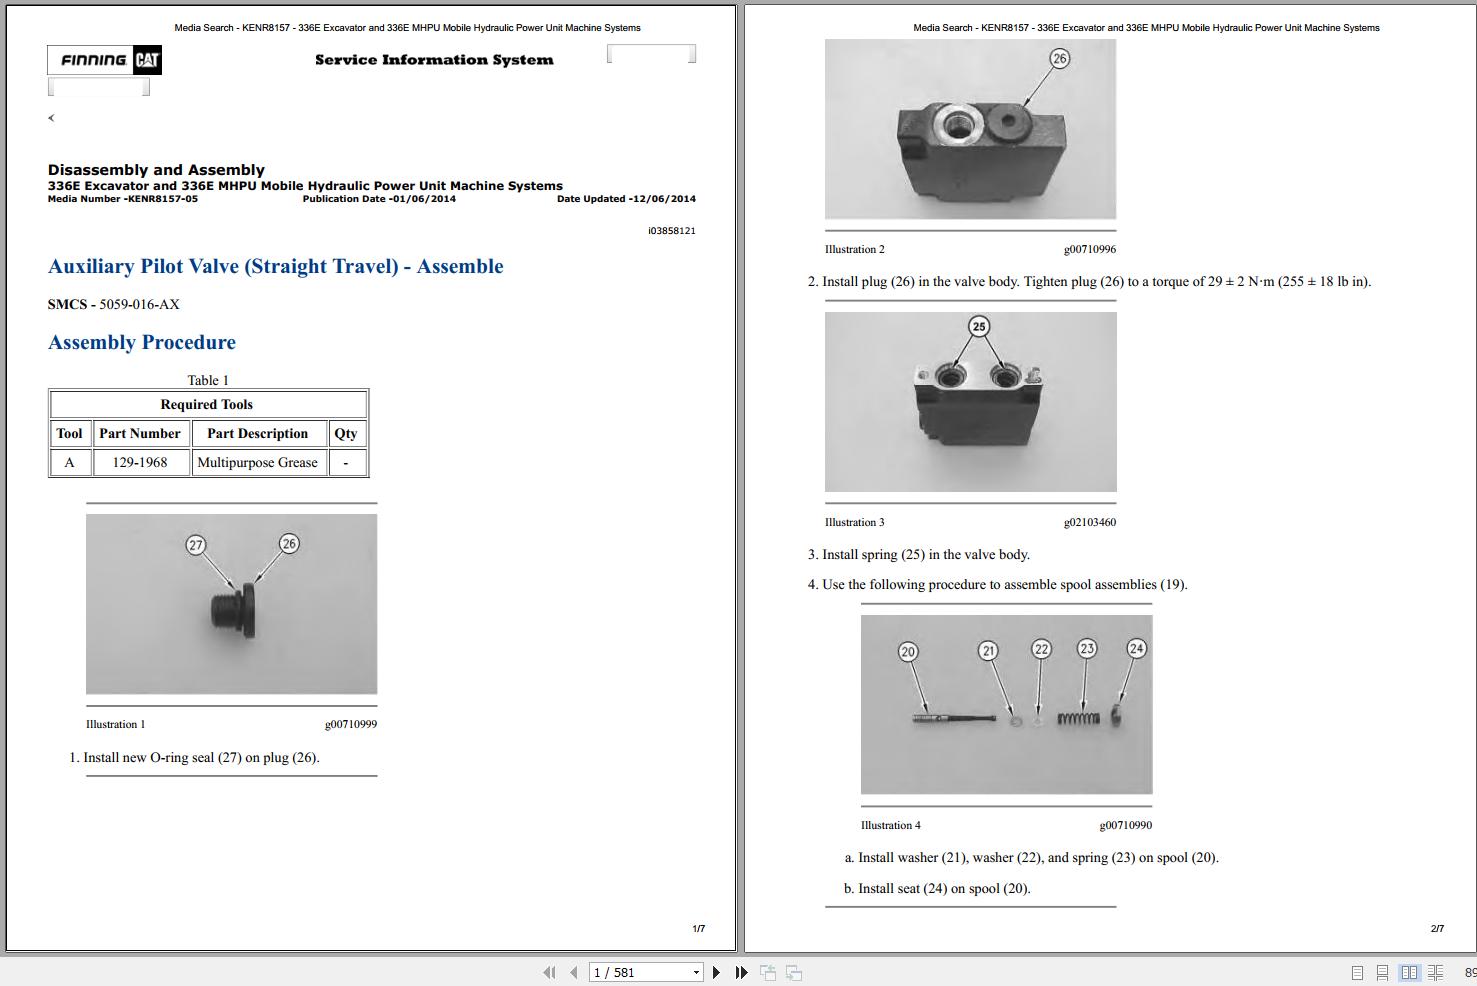Click the back chevron on page one

pyautogui.click(x=51, y=118)
